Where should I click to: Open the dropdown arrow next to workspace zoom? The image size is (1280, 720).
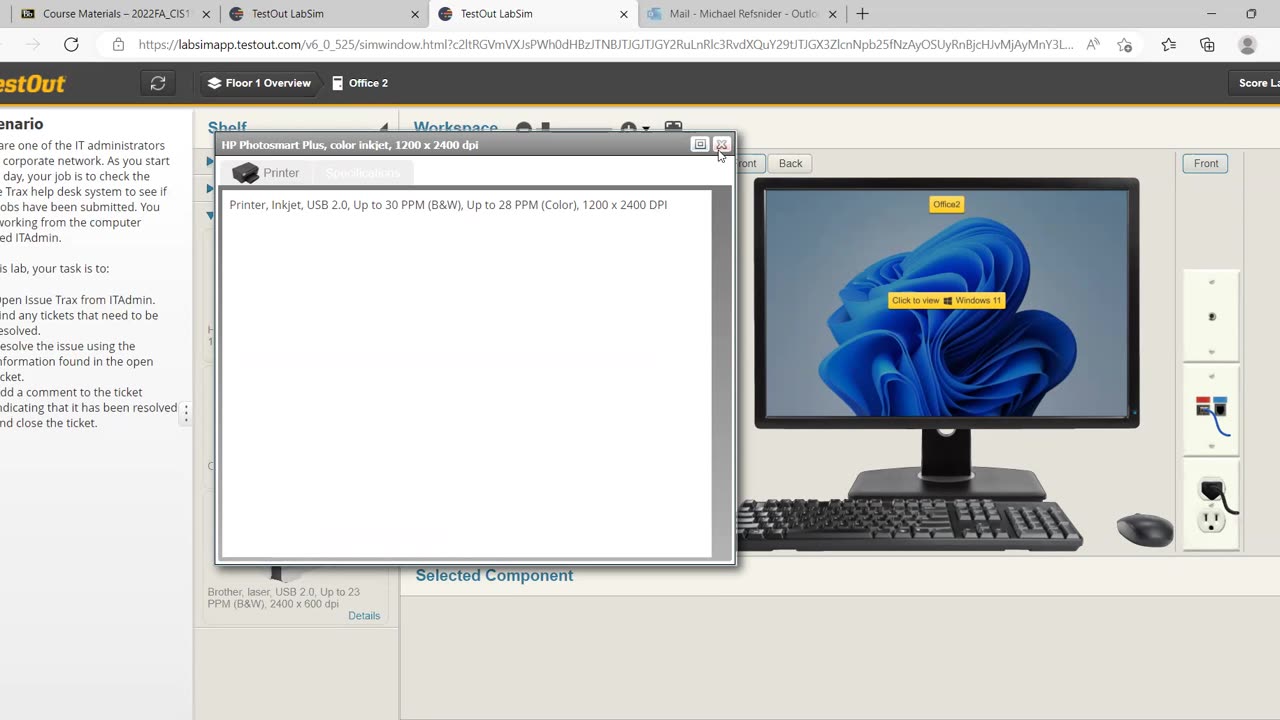(646, 128)
